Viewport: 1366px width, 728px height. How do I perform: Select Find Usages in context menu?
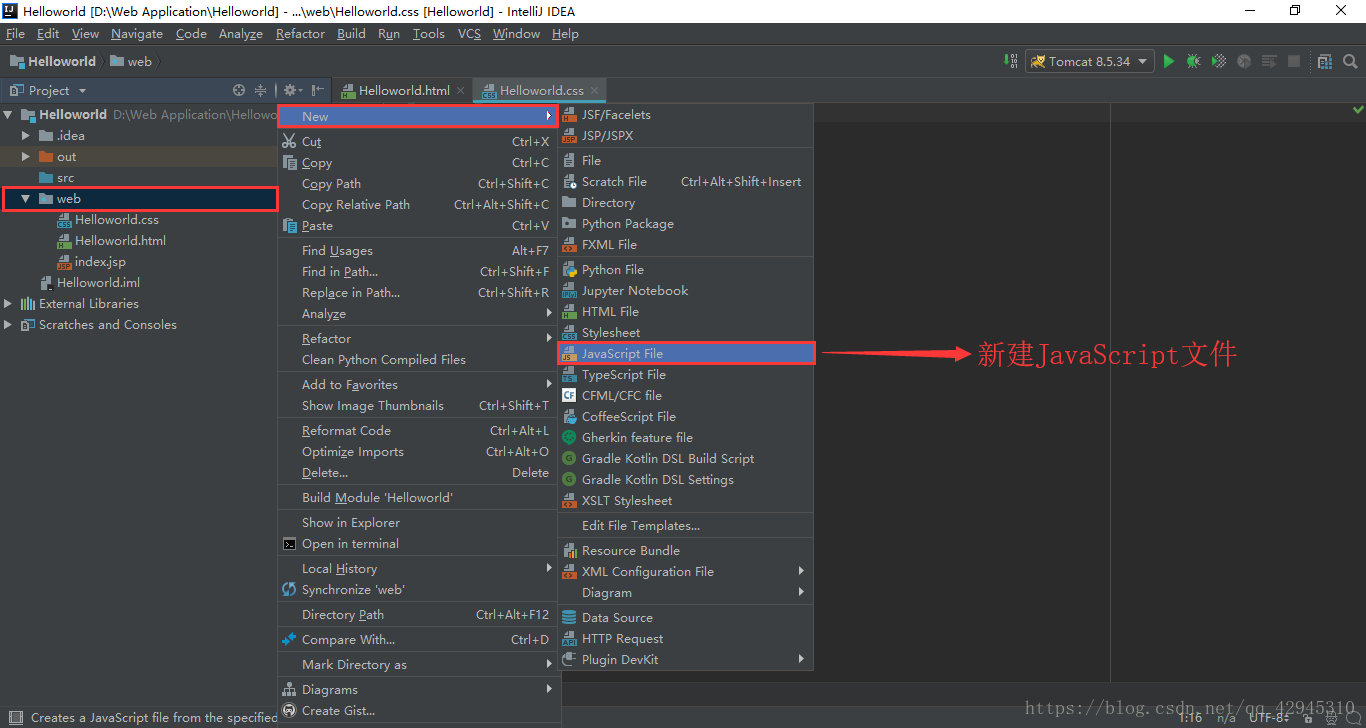(418, 251)
